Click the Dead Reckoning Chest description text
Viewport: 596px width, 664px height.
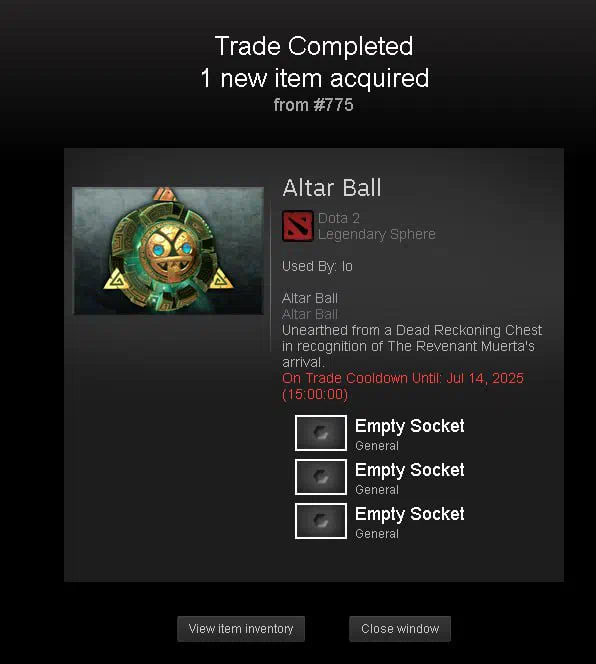[x=412, y=346]
